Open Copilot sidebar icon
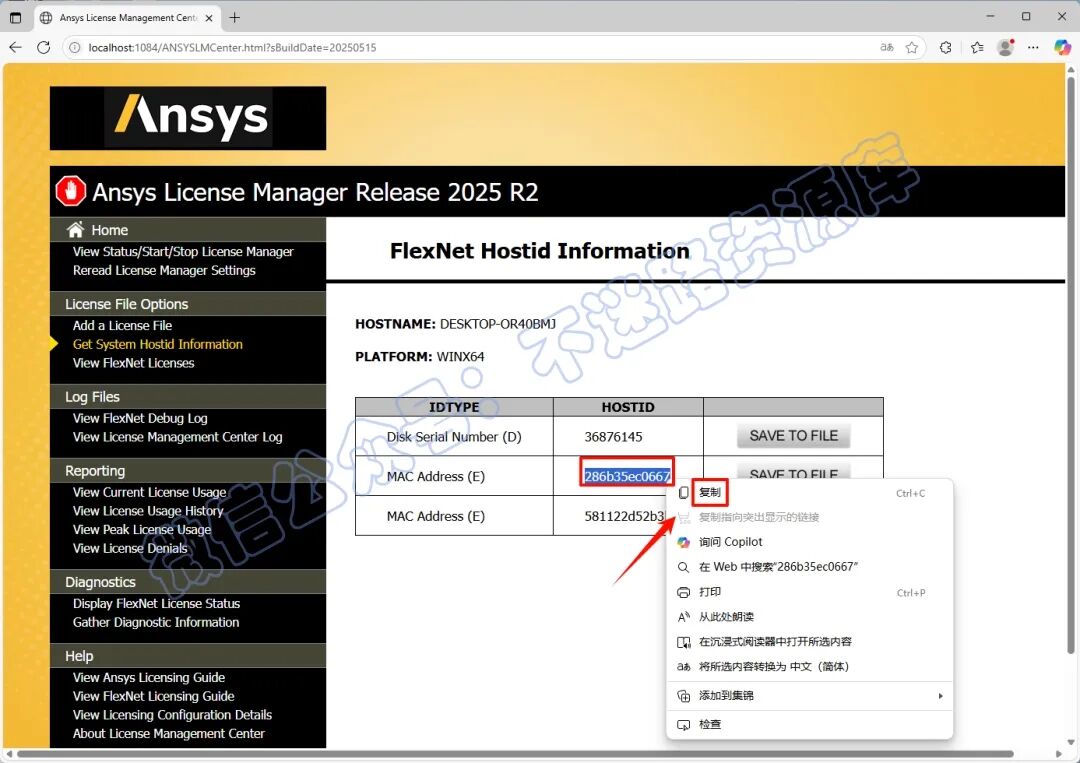The image size is (1080, 763). pos(1062,48)
